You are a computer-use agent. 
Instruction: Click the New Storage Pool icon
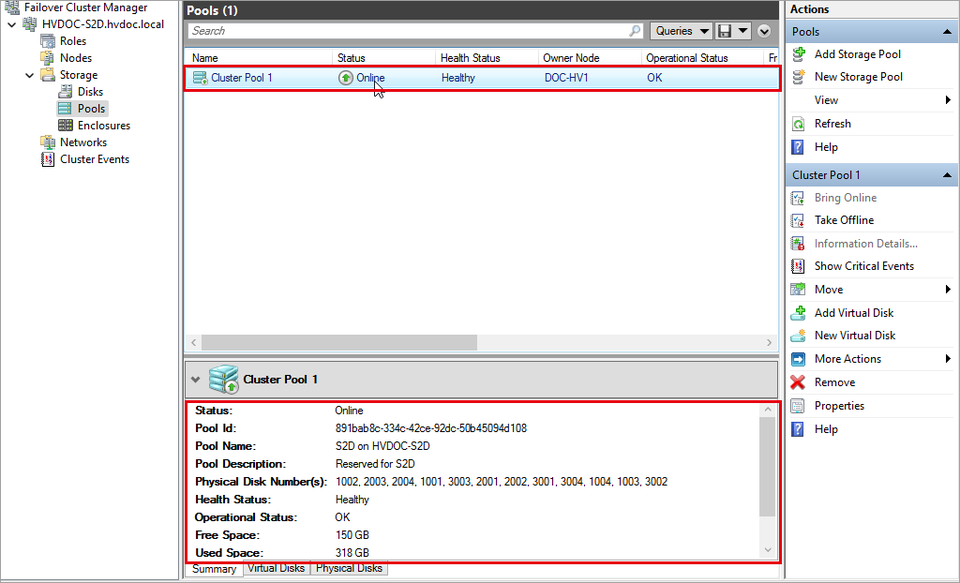click(x=798, y=77)
